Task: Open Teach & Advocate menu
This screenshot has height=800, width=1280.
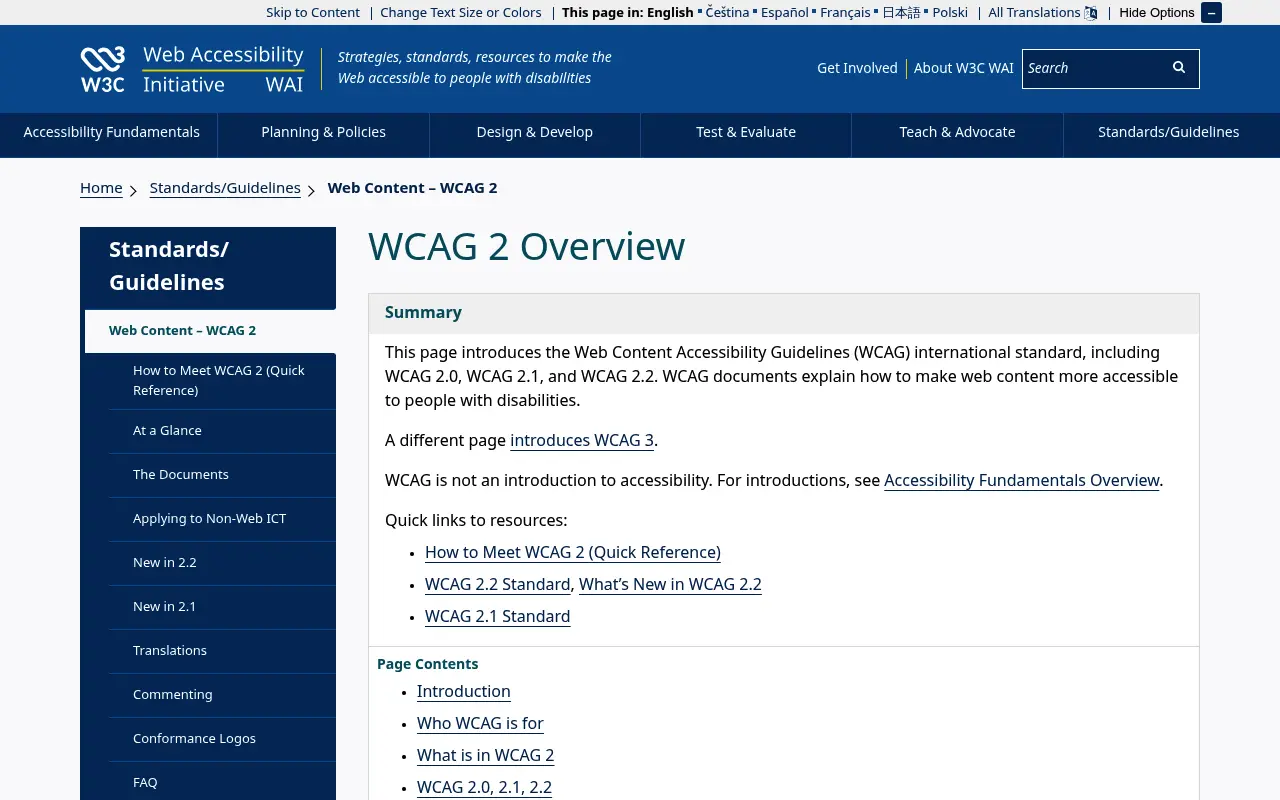Action: coord(957,132)
